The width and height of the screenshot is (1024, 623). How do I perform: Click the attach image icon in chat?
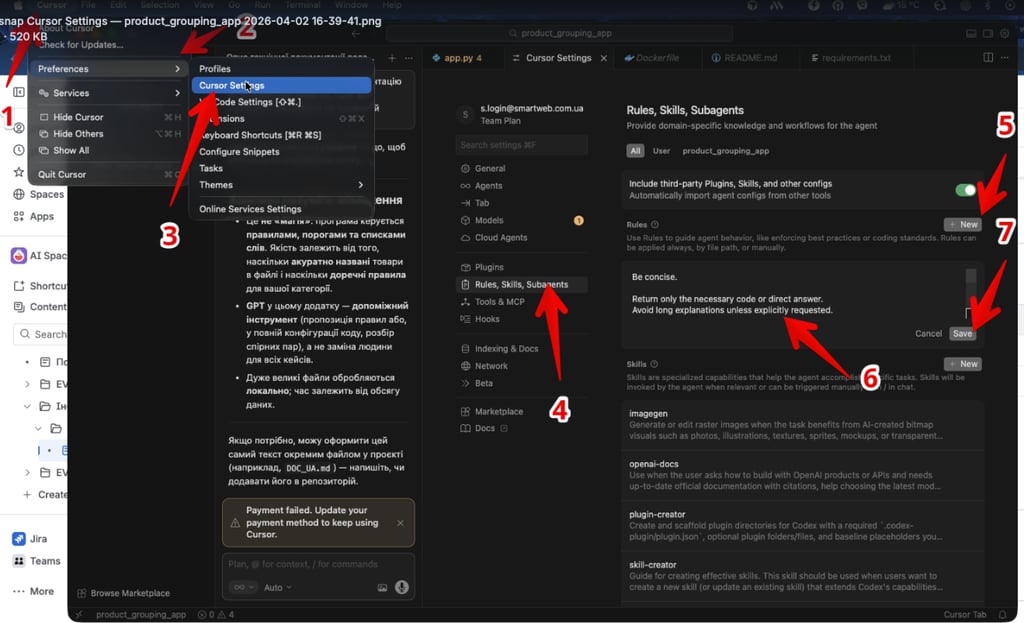(x=382, y=588)
